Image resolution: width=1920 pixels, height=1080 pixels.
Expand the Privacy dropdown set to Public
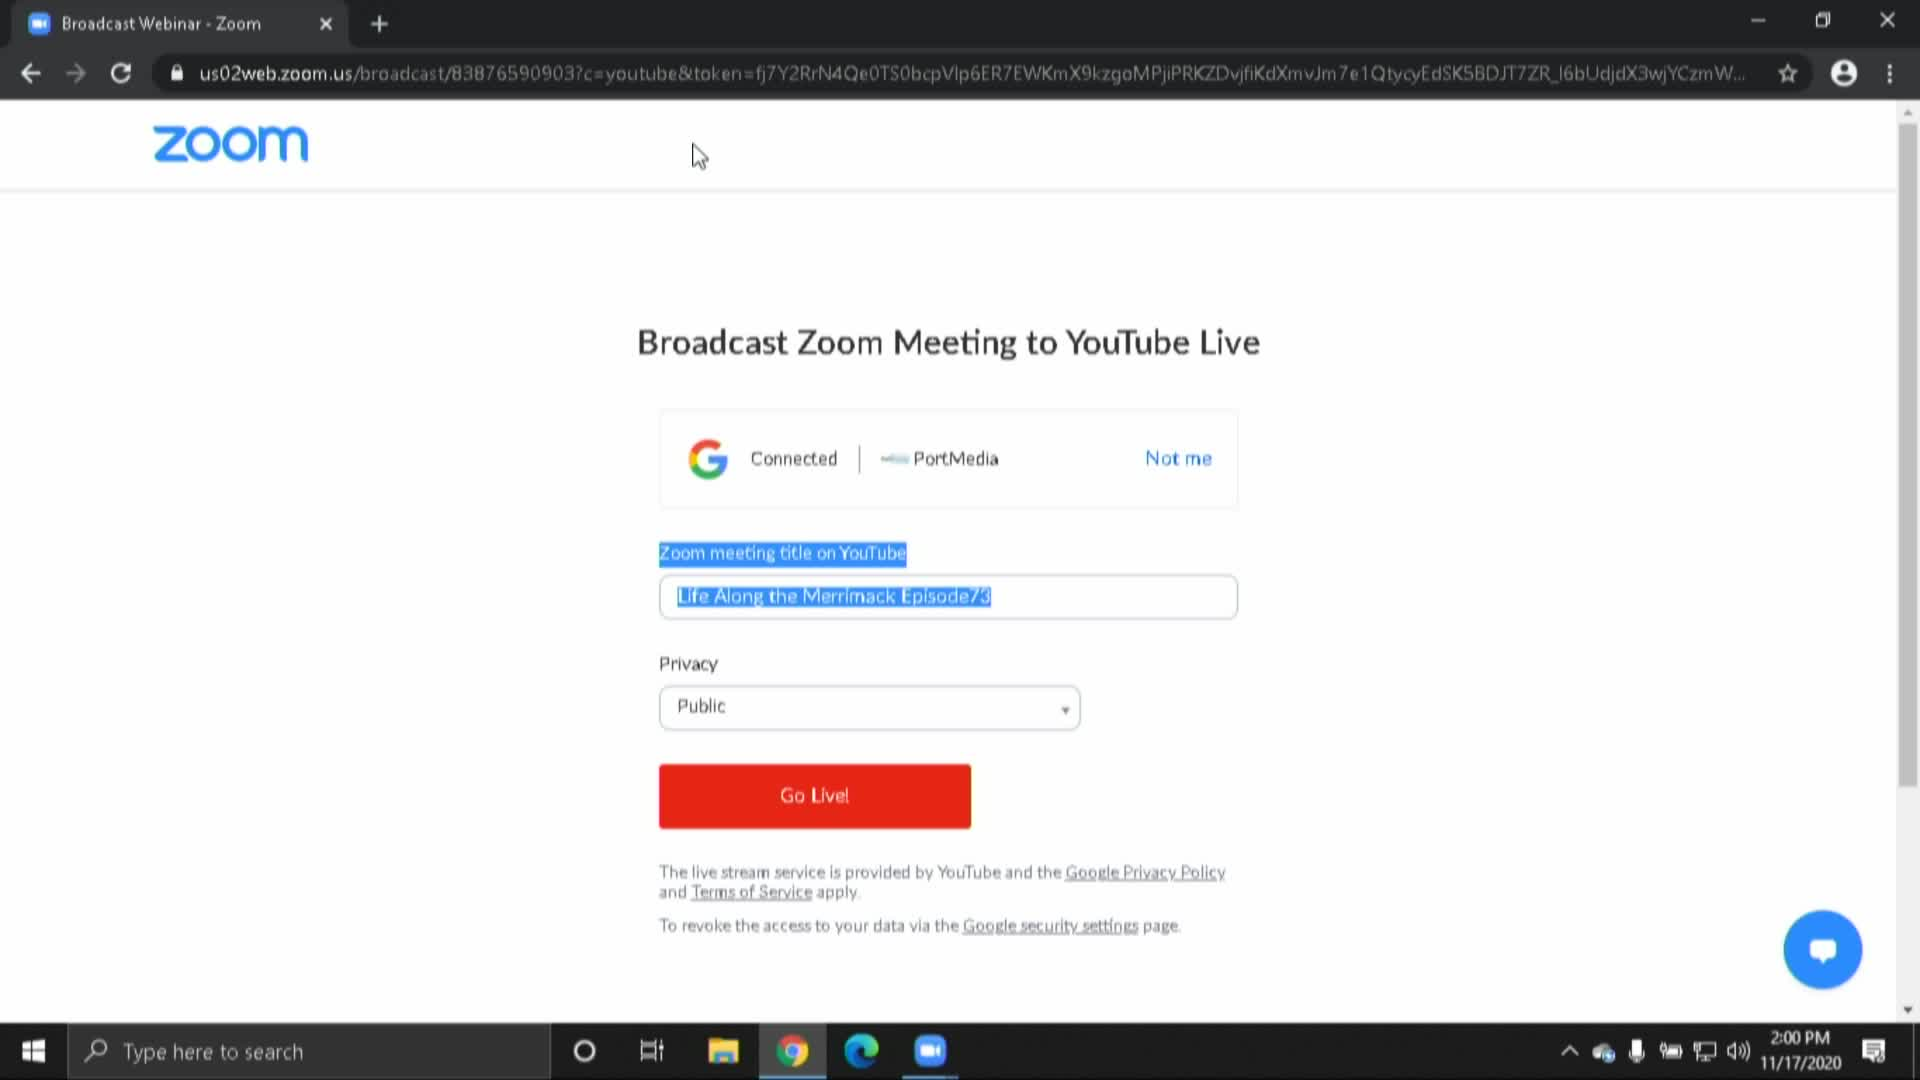(869, 708)
